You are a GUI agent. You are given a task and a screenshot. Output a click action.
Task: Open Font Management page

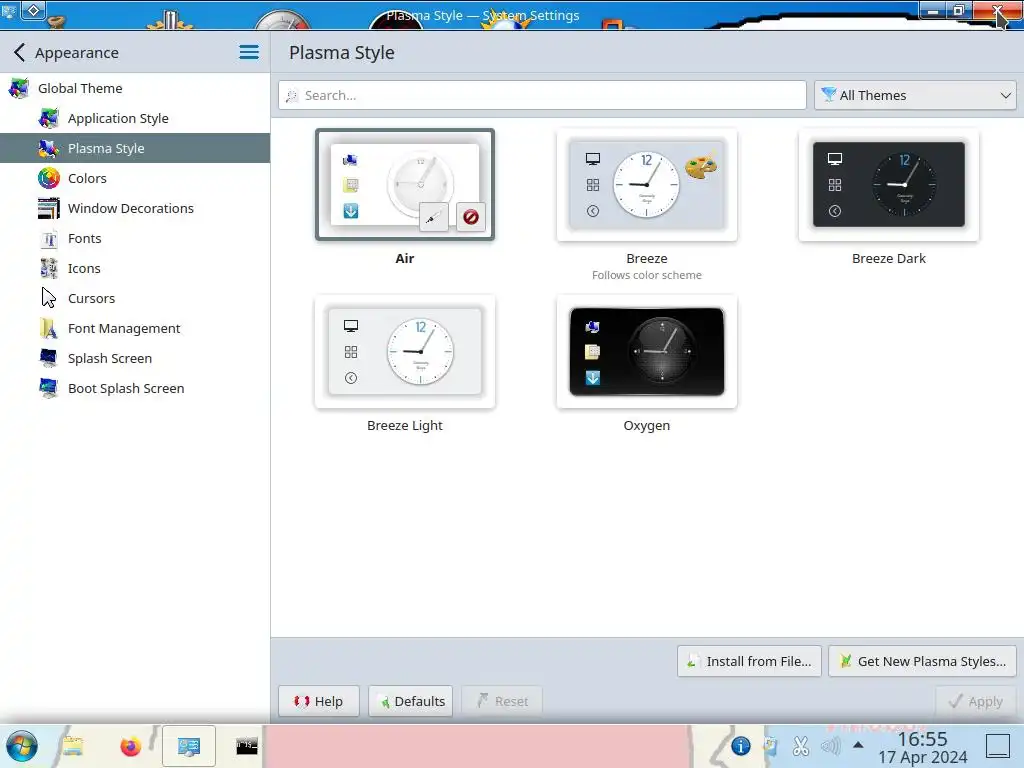tap(135, 328)
